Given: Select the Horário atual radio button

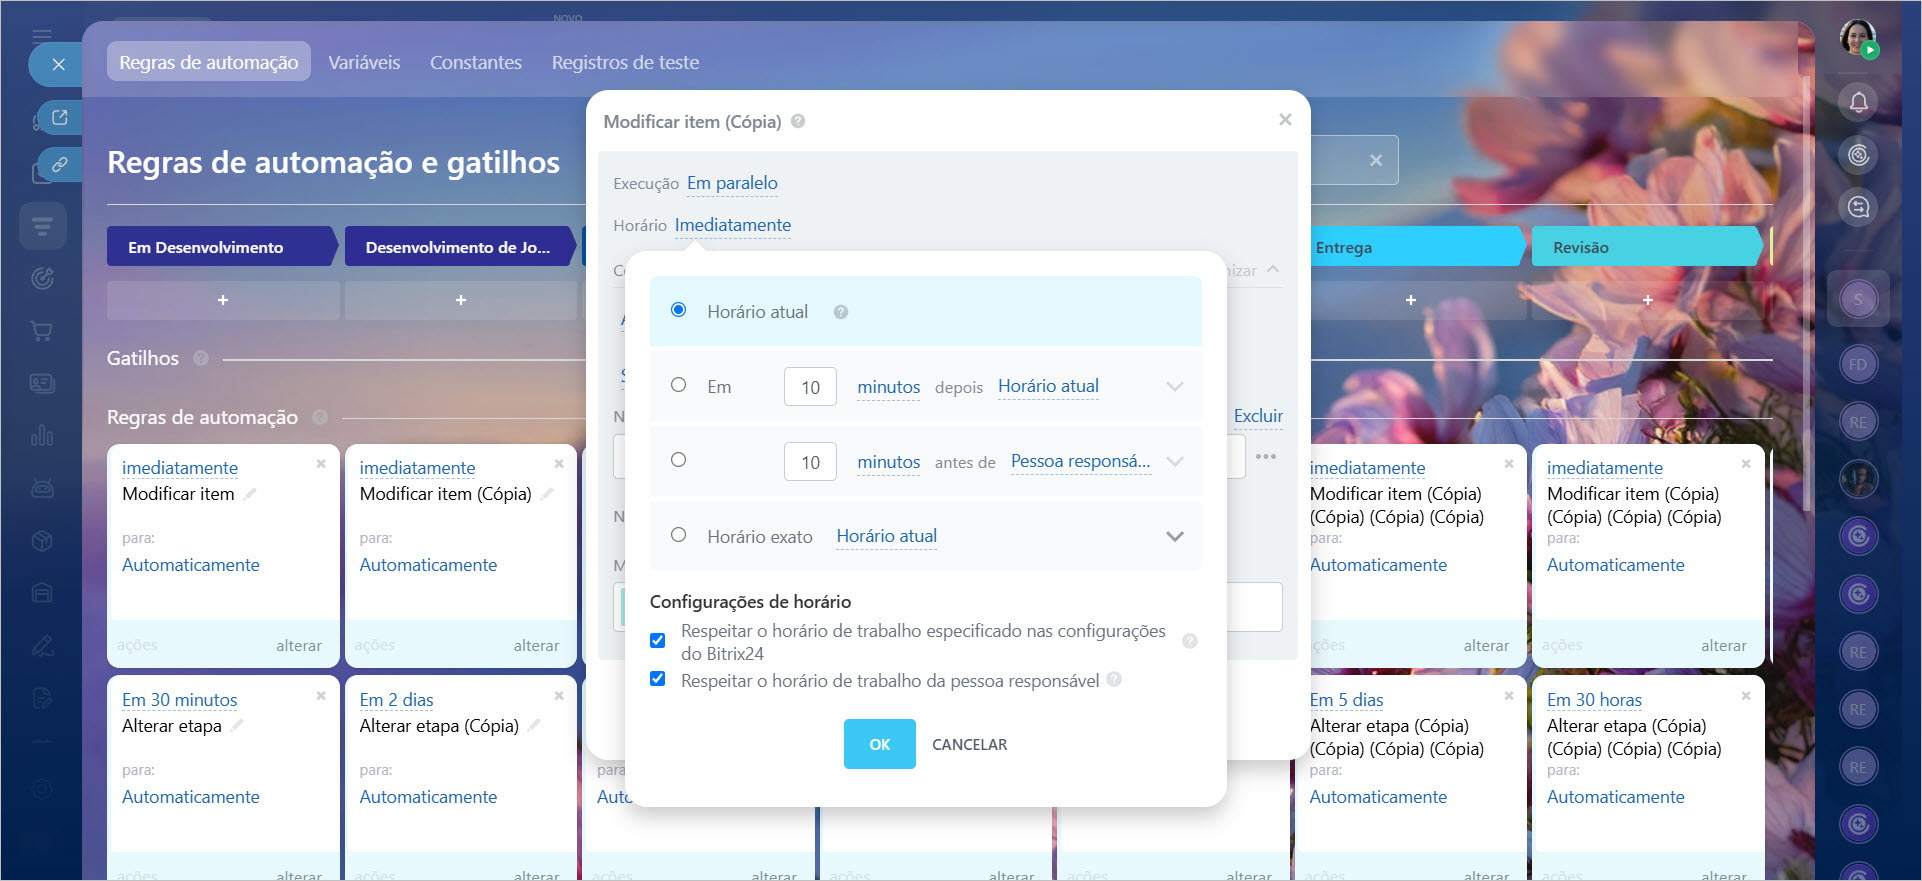Looking at the screenshot, I should coord(678,310).
